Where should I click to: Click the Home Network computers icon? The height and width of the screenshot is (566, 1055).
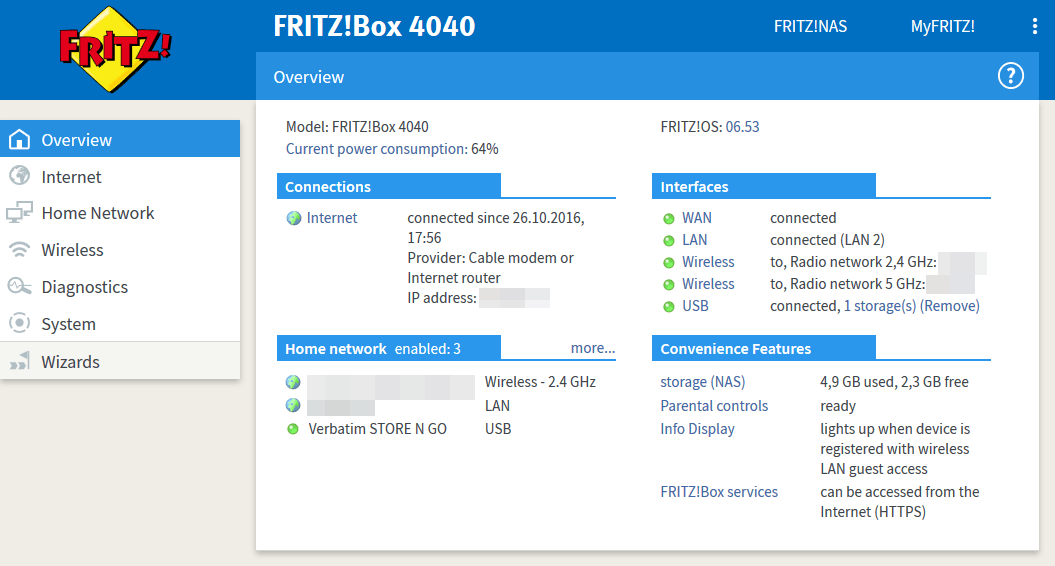20,213
